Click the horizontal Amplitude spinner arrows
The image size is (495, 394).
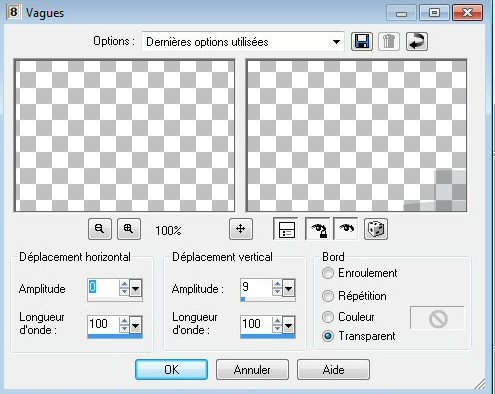point(124,288)
